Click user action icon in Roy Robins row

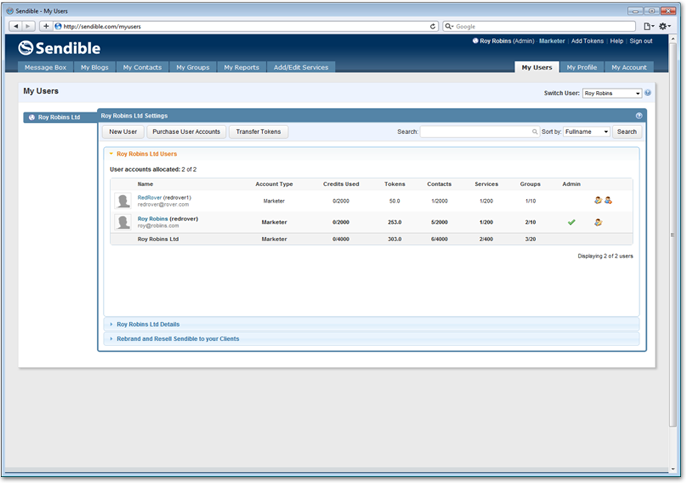coord(598,222)
